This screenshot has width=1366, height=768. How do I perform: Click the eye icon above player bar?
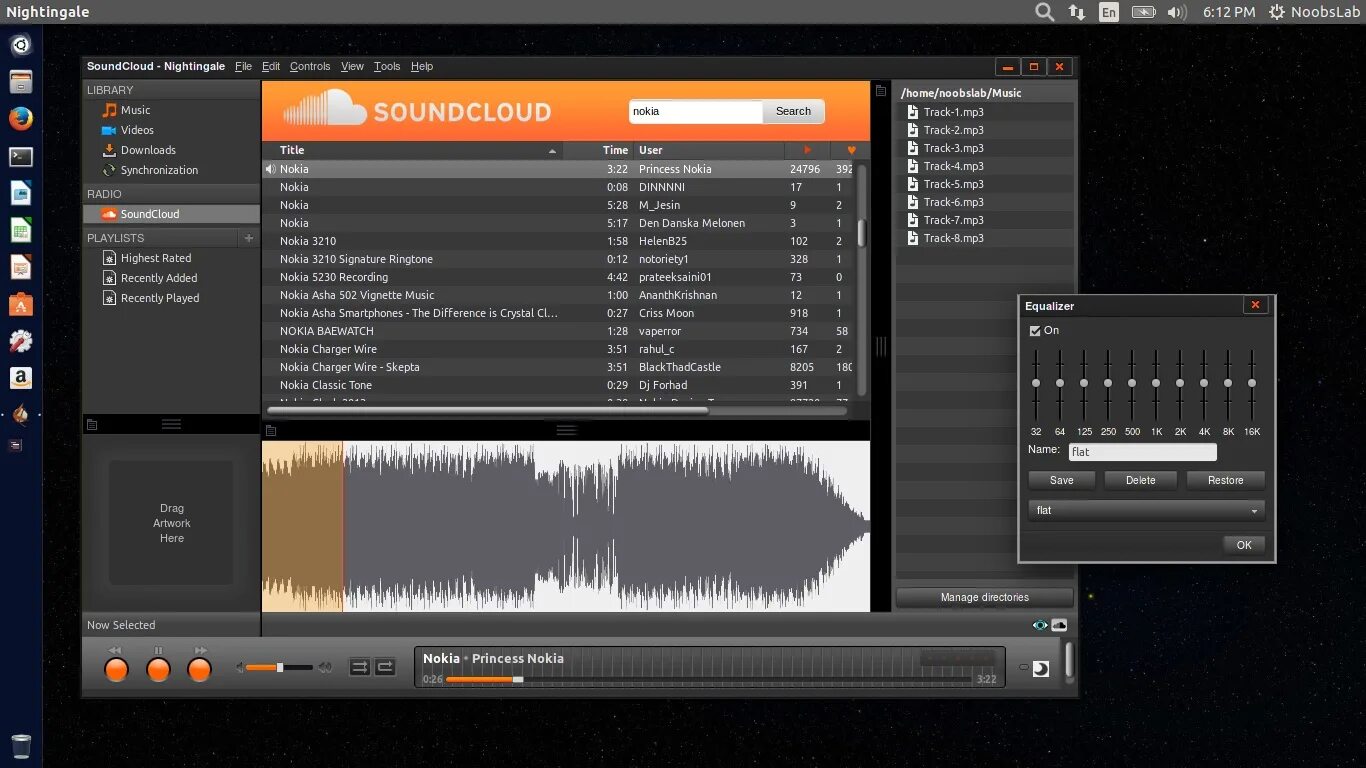[x=1040, y=625]
